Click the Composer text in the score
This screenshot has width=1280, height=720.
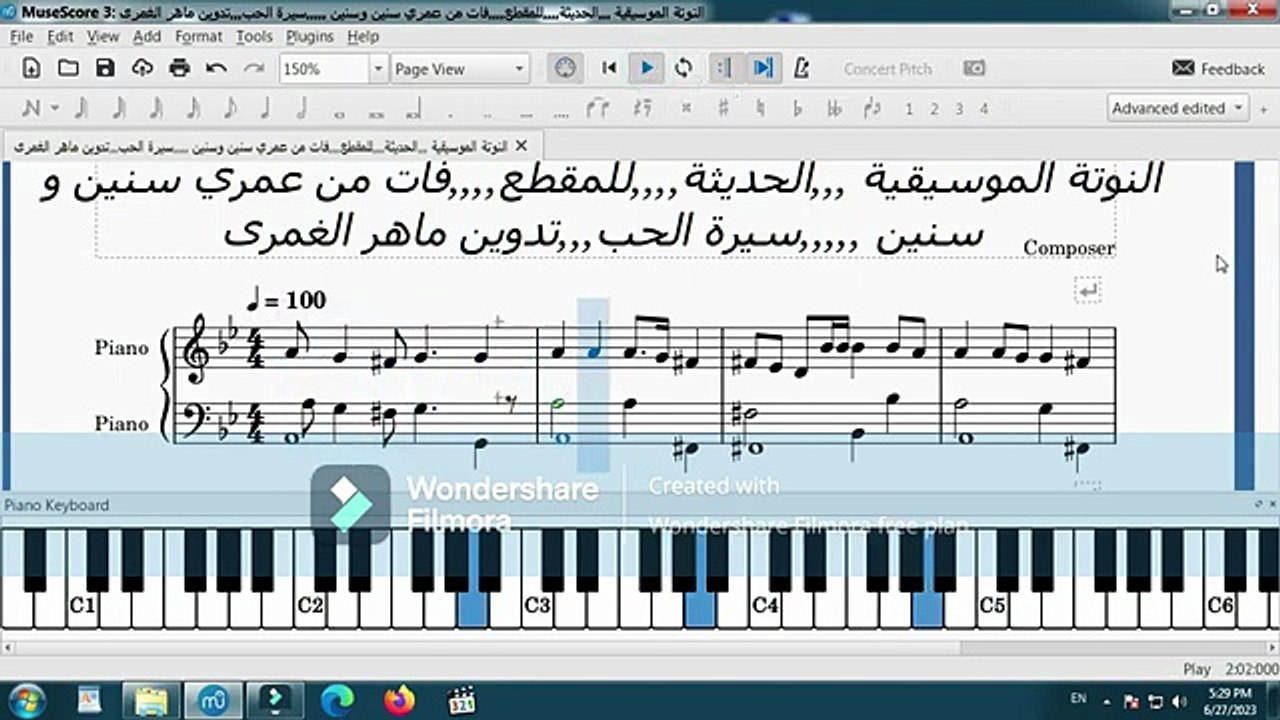1069,247
